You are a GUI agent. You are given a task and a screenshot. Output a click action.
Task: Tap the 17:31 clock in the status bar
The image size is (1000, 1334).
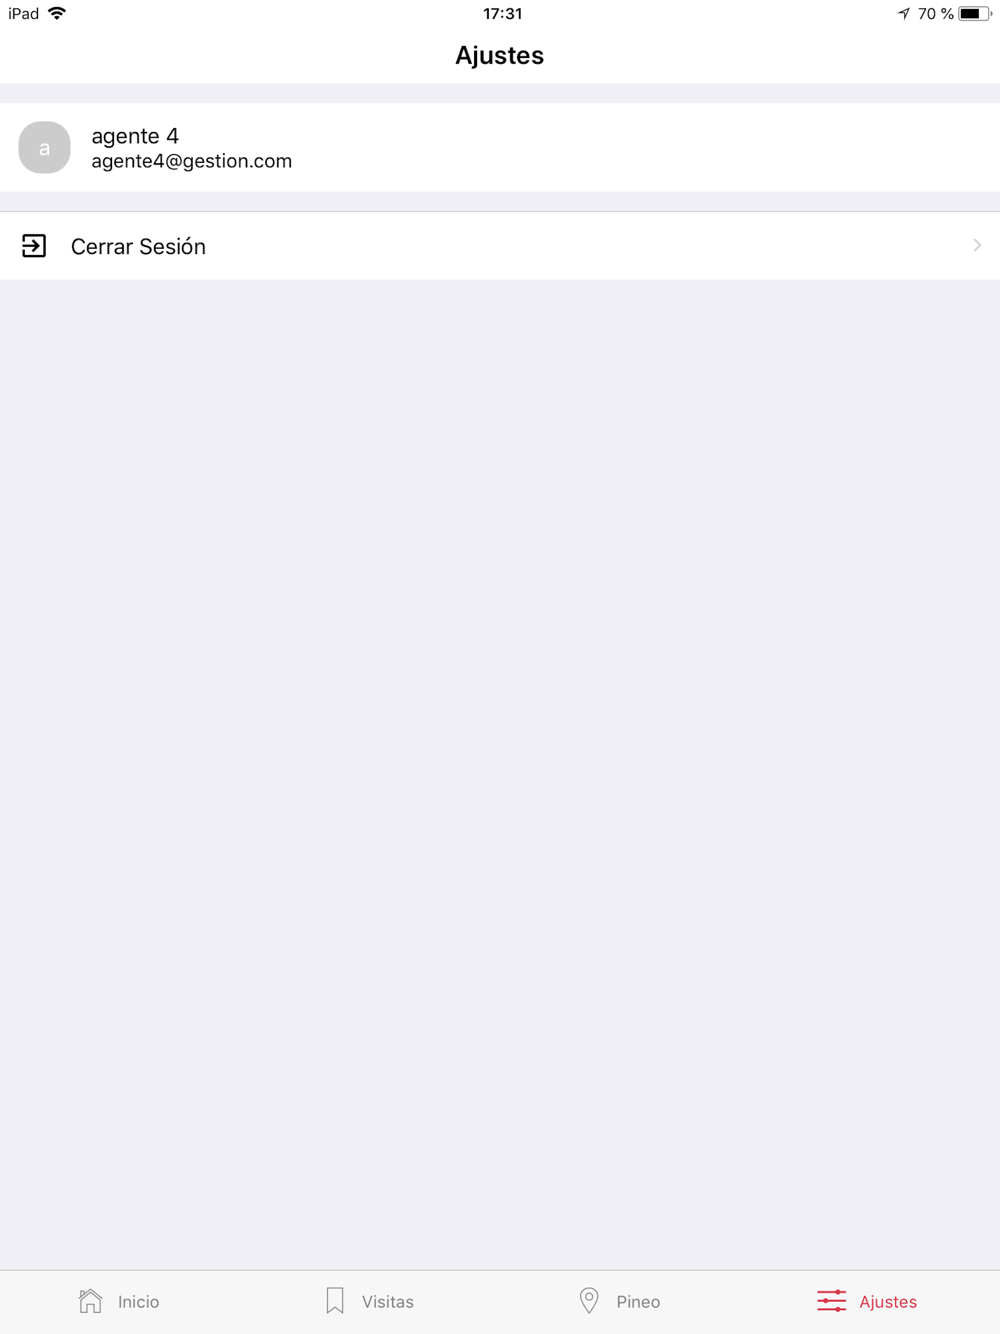502,13
